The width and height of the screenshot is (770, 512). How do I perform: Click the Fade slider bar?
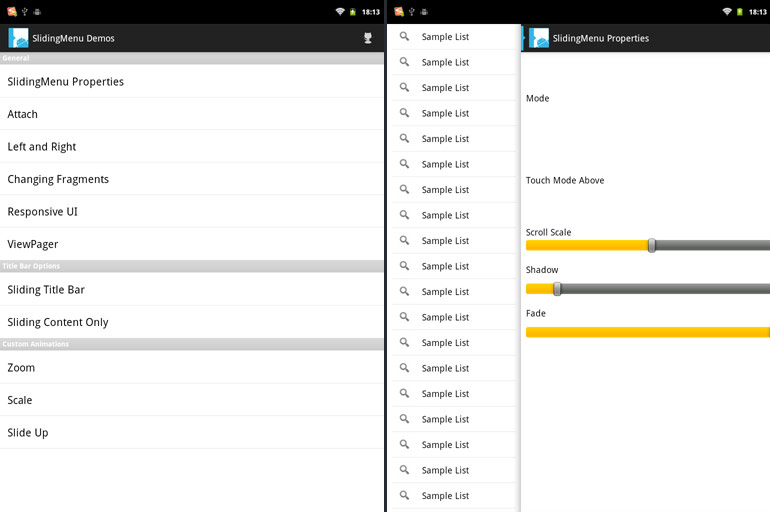[x=647, y=332]
